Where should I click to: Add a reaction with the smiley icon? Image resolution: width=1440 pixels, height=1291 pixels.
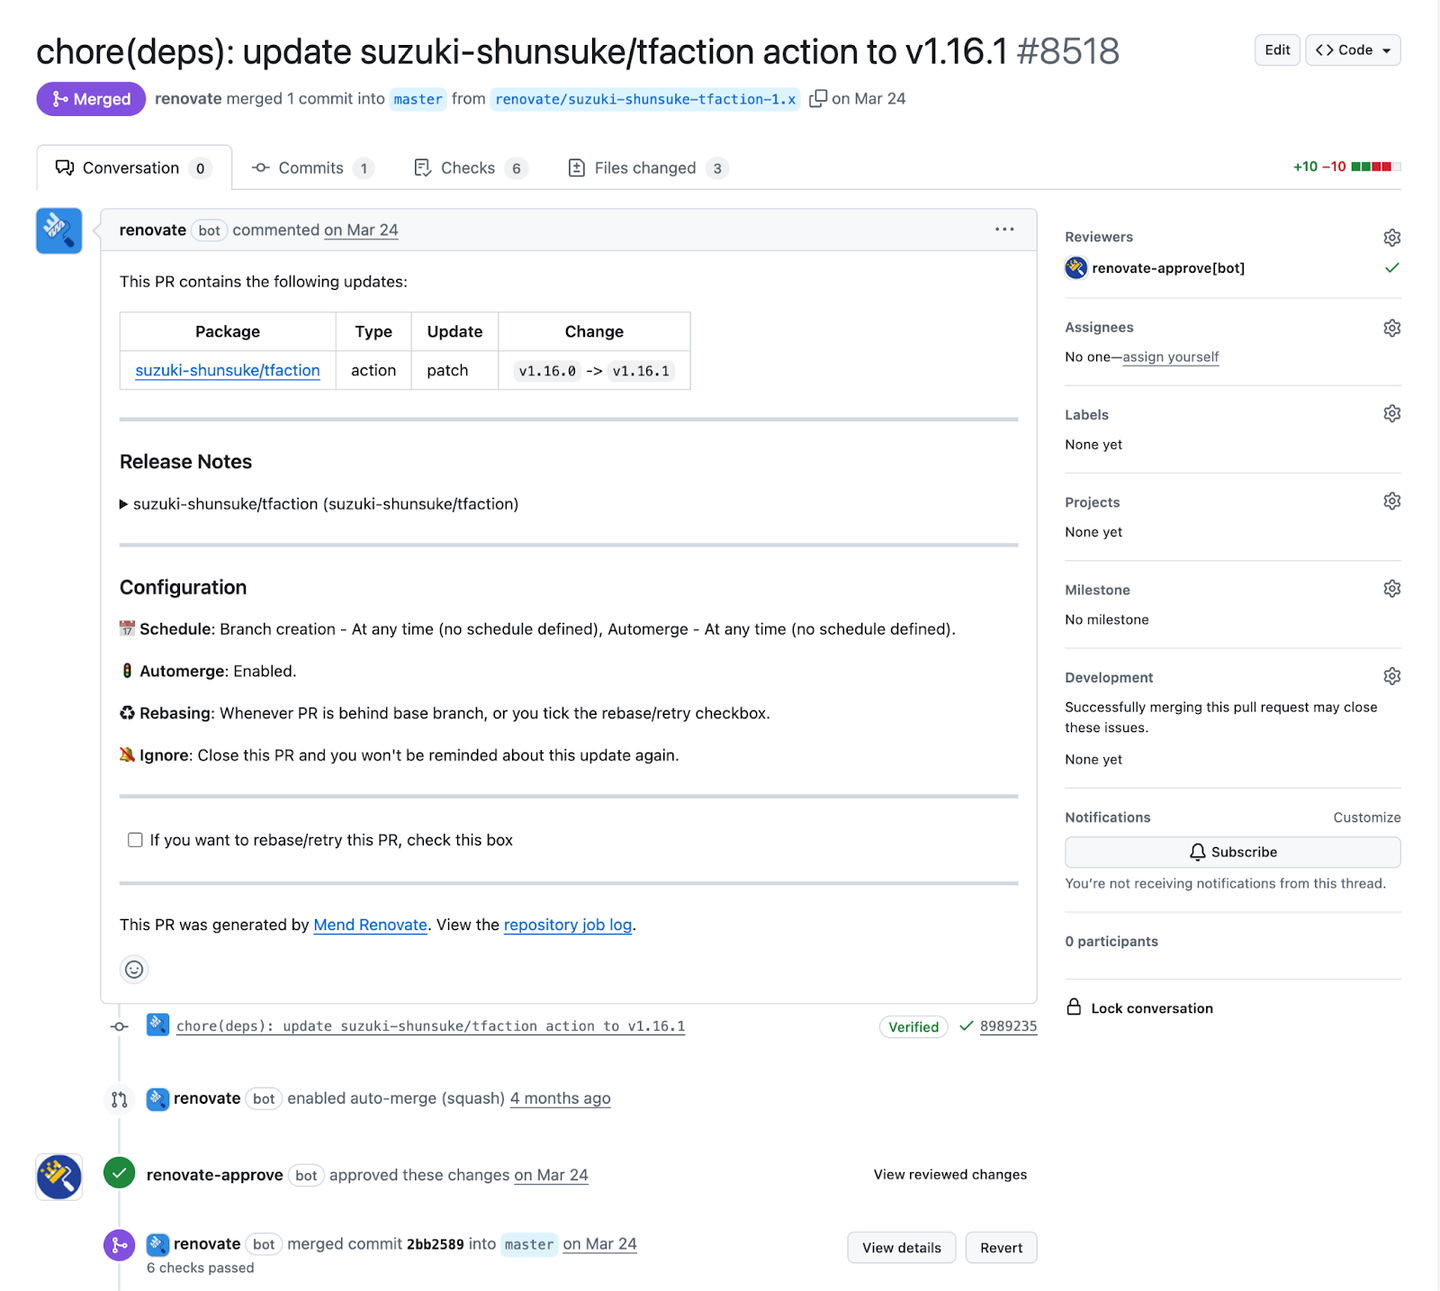(134, 969)
